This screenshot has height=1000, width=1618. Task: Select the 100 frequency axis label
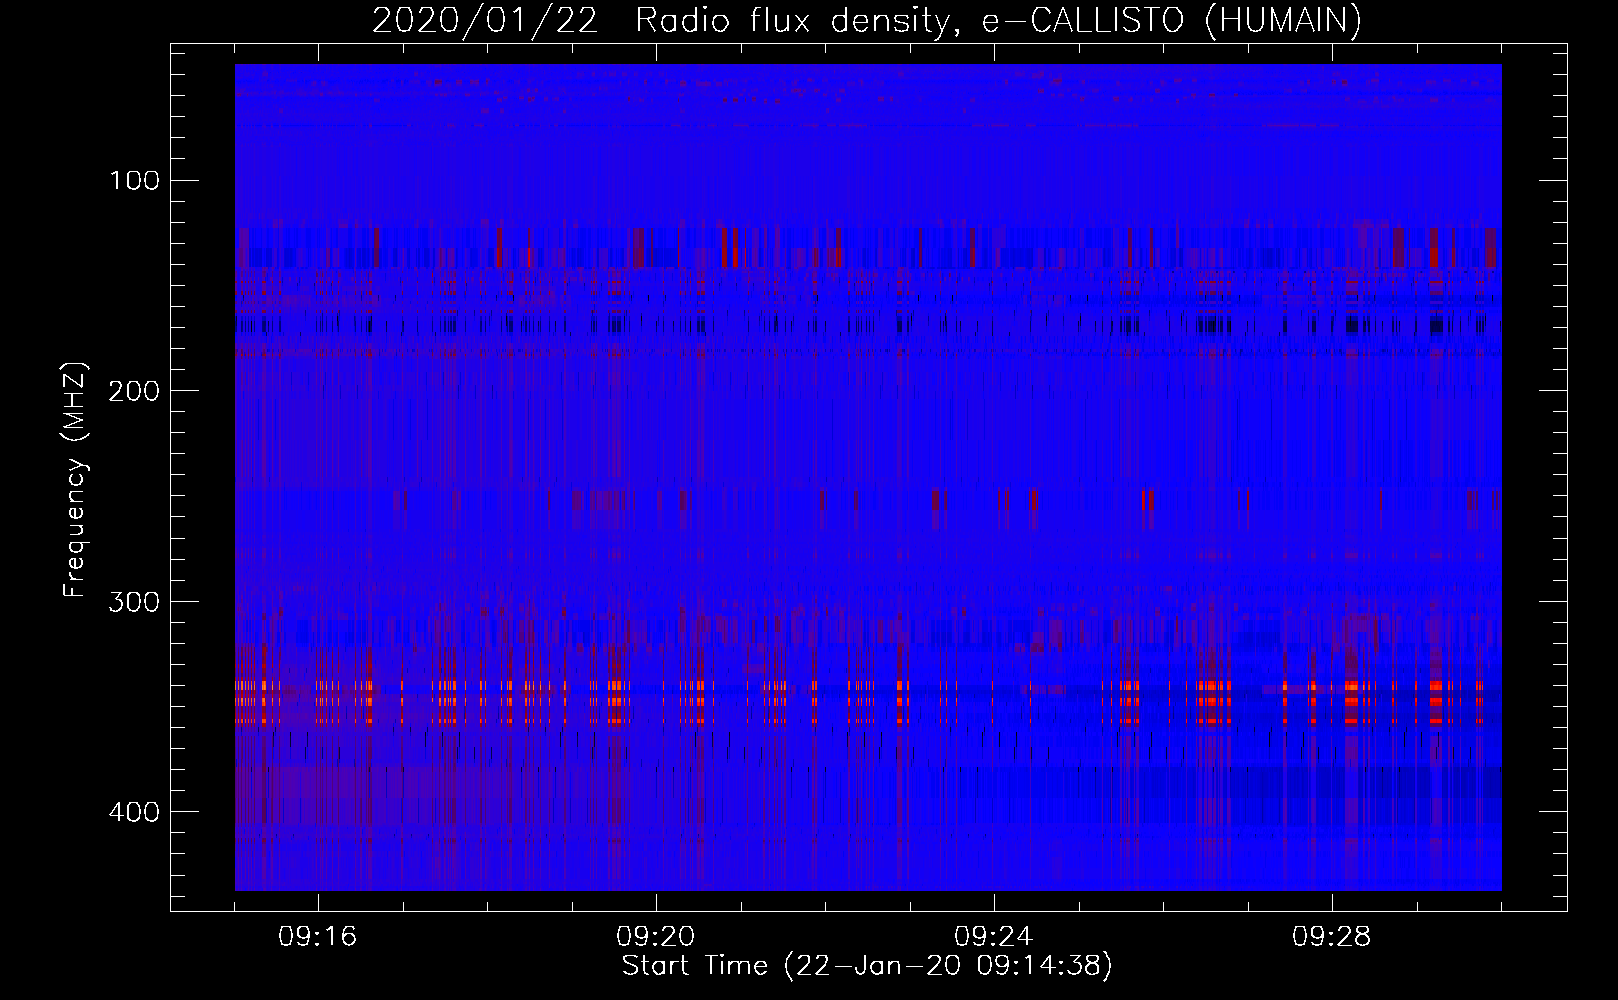[x=134, y=181]
